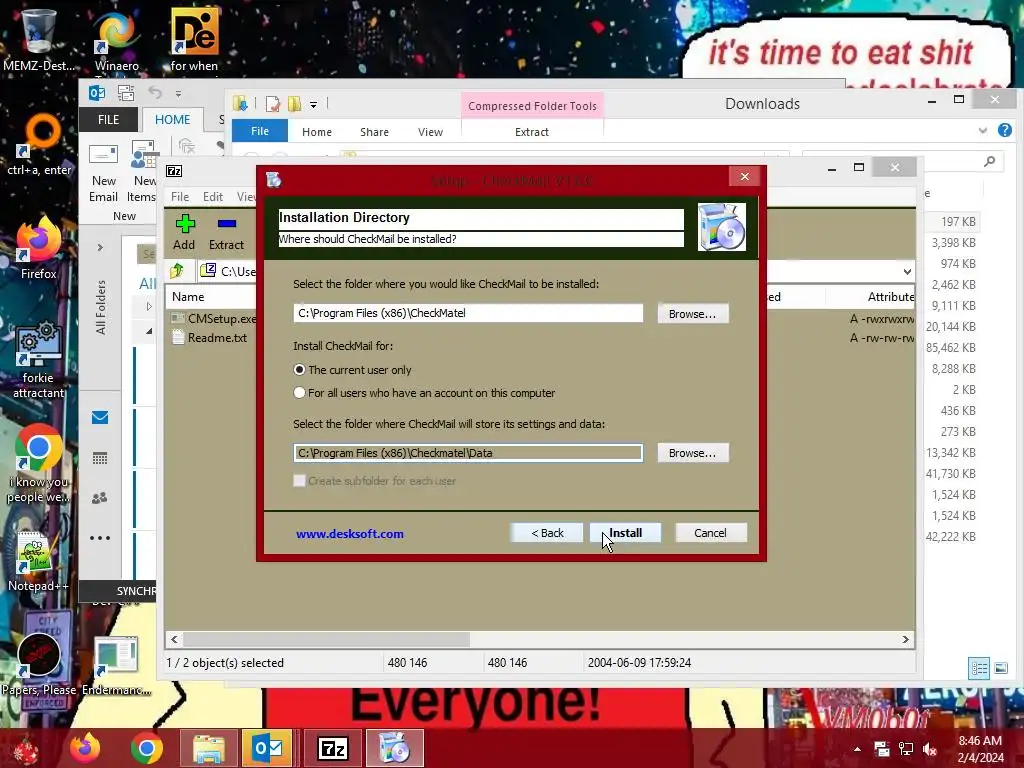
Task: Open the Extract tab in Downloads explorer
Action: tap(532, 132)
